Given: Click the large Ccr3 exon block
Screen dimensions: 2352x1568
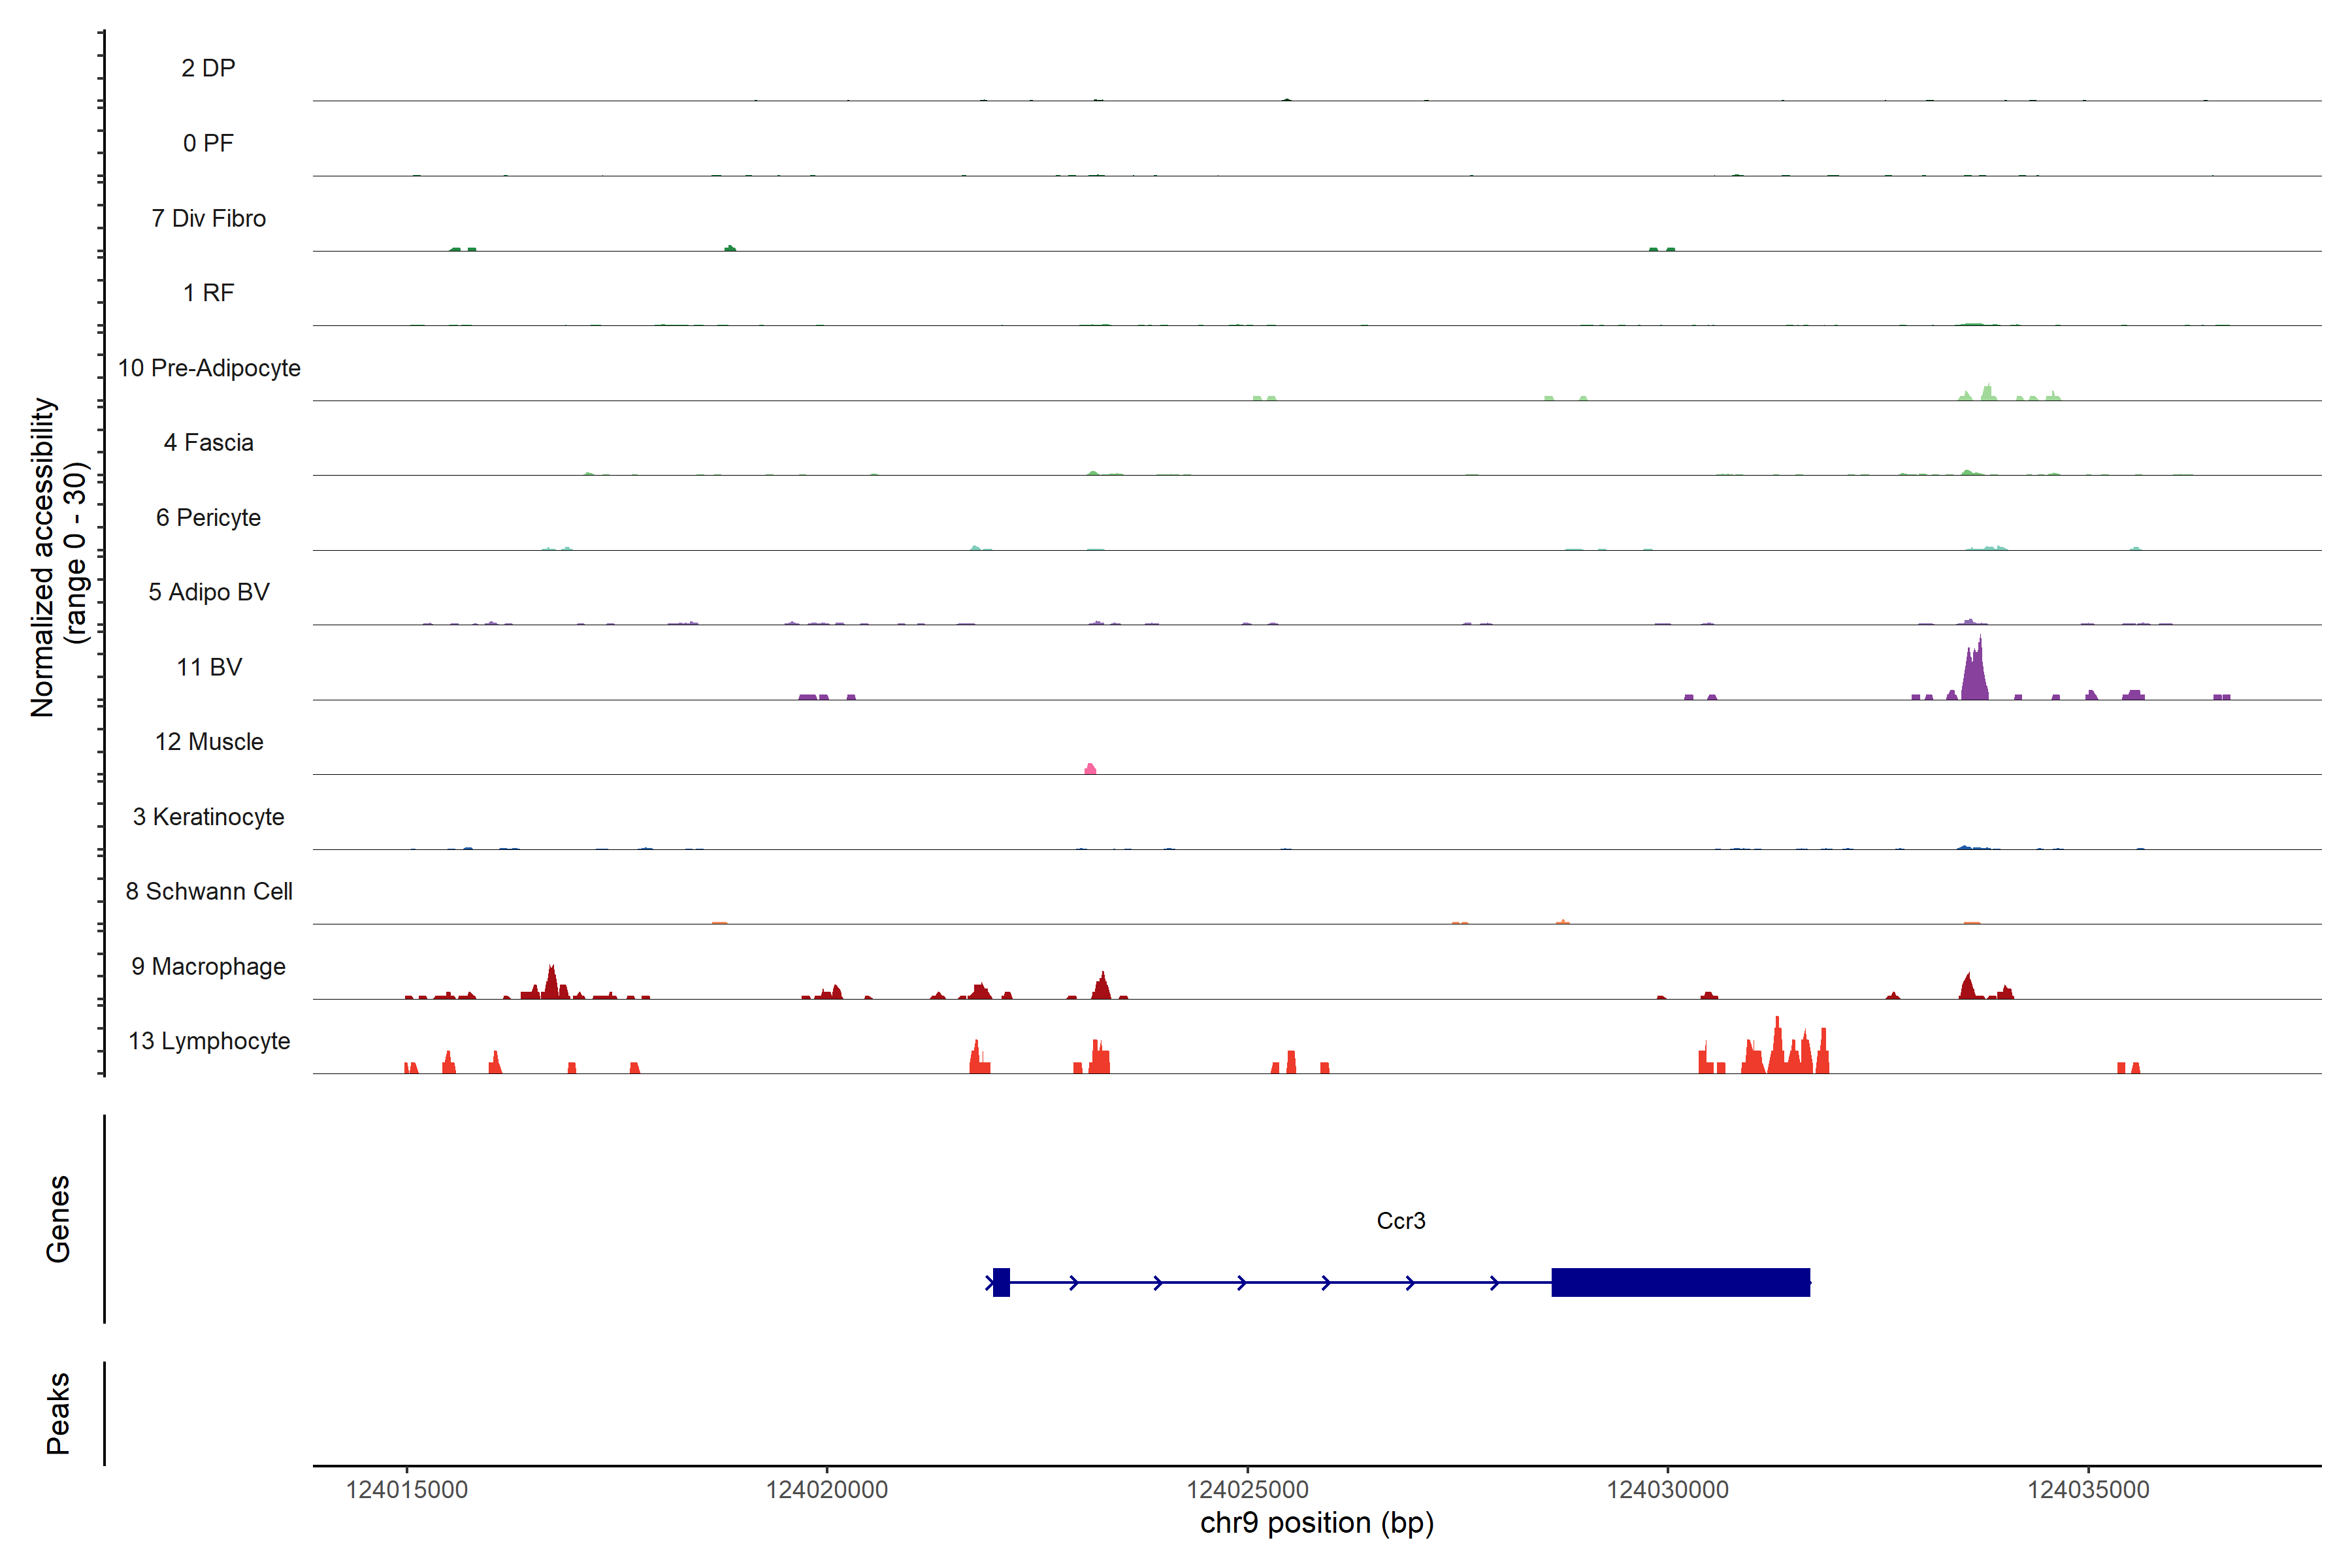Looking at the screenshot, I should tap(1680, 1282).
